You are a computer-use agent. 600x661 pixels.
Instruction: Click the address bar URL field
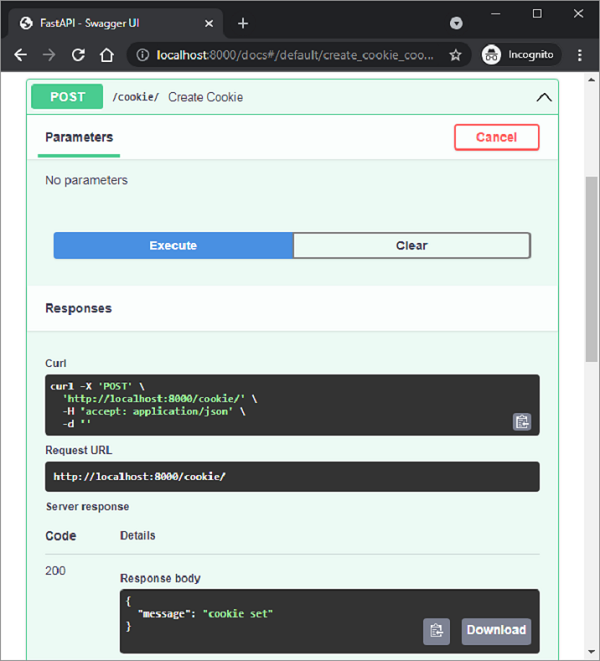290,55
